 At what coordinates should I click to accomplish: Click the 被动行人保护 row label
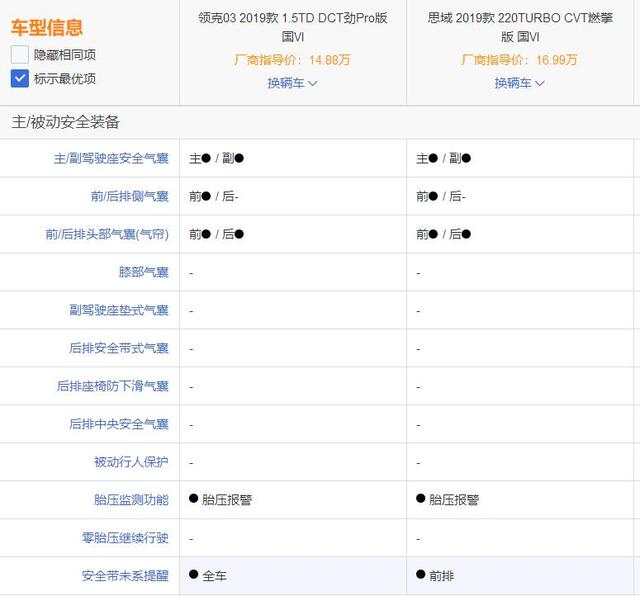click(131, 462)
